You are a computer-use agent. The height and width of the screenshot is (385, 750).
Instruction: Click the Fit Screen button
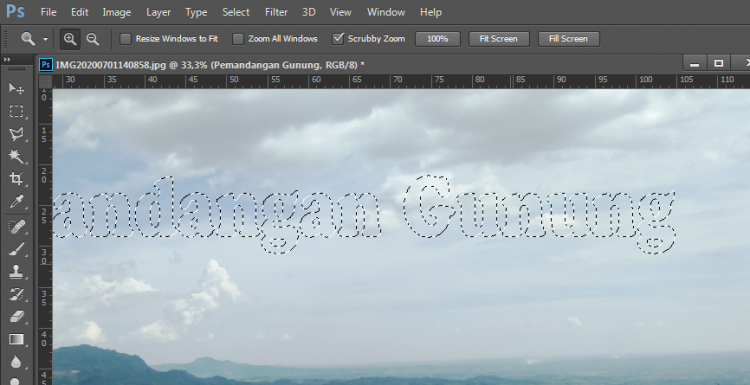point(498,39)
